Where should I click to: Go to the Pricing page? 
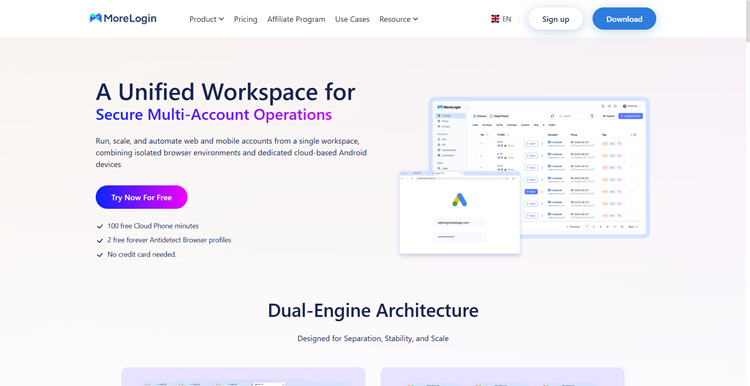tap(245, 19)
